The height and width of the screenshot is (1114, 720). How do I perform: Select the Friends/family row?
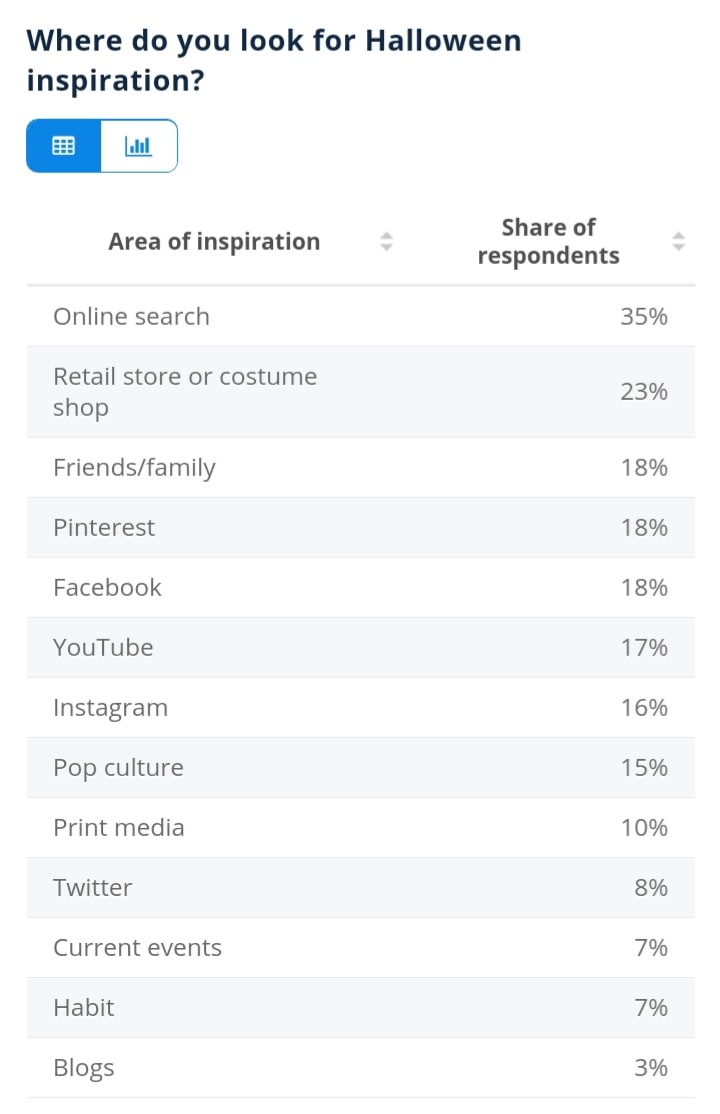361,467
